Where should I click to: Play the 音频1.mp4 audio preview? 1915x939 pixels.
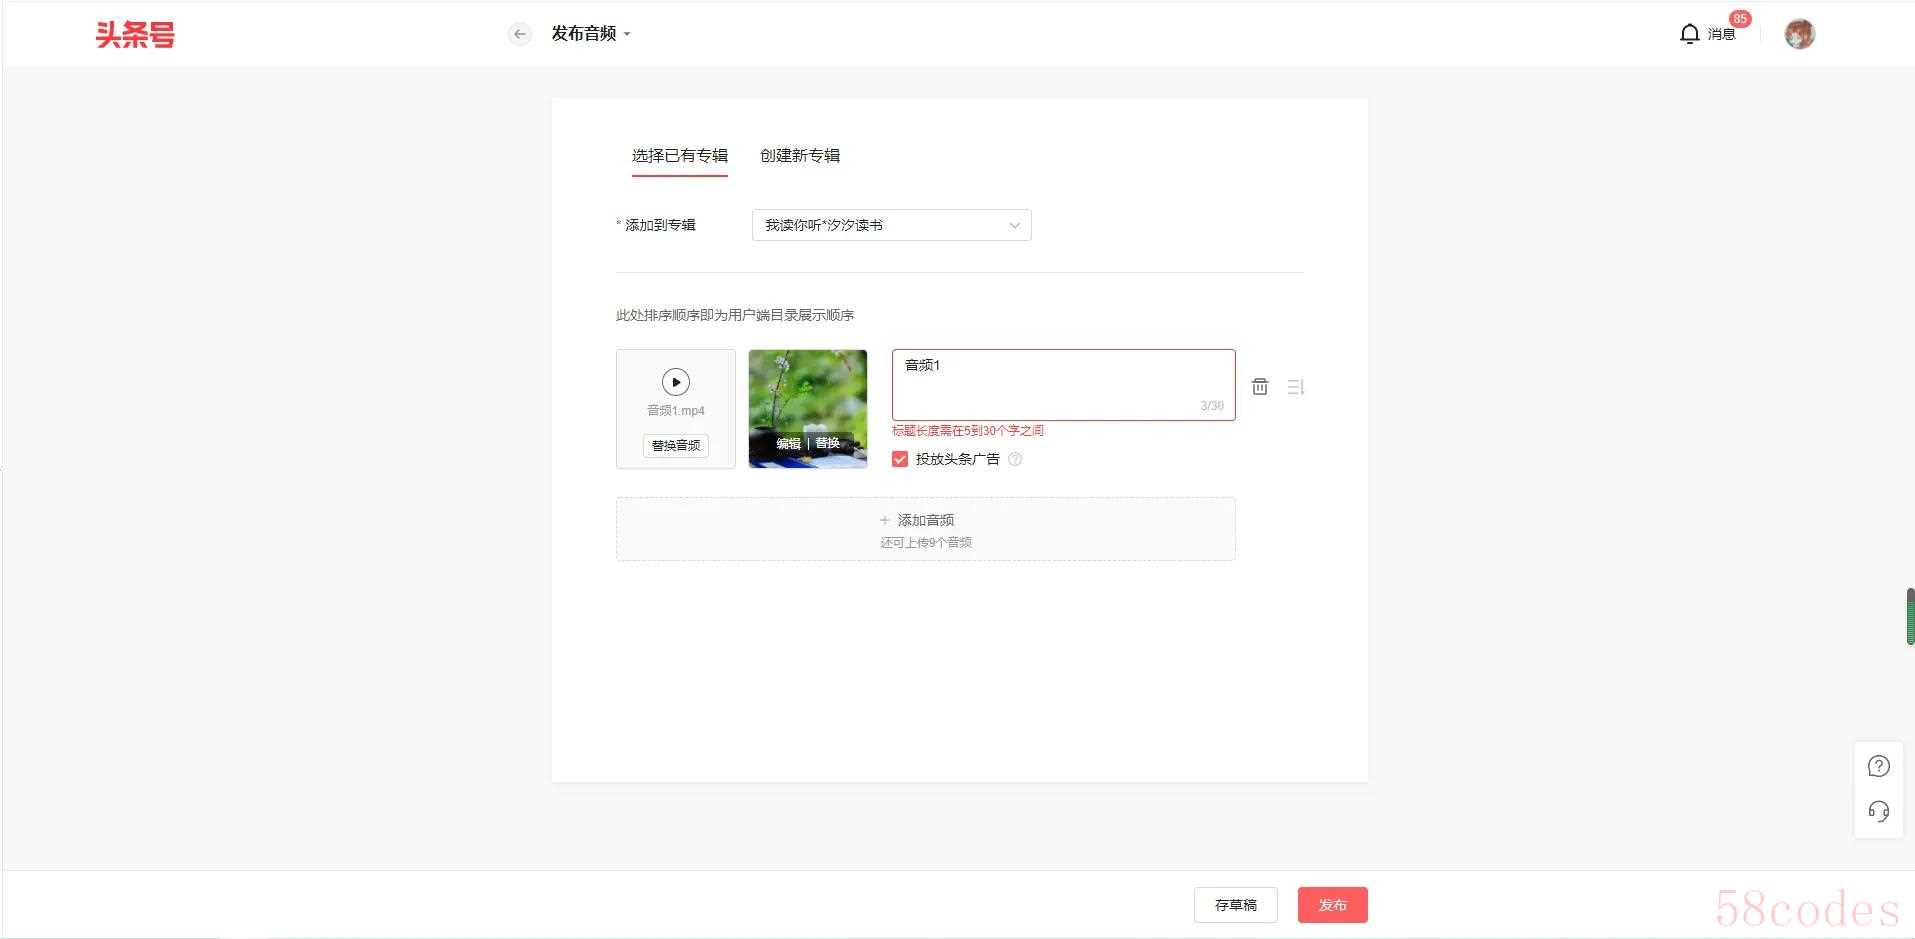click(x=676, y=382)
